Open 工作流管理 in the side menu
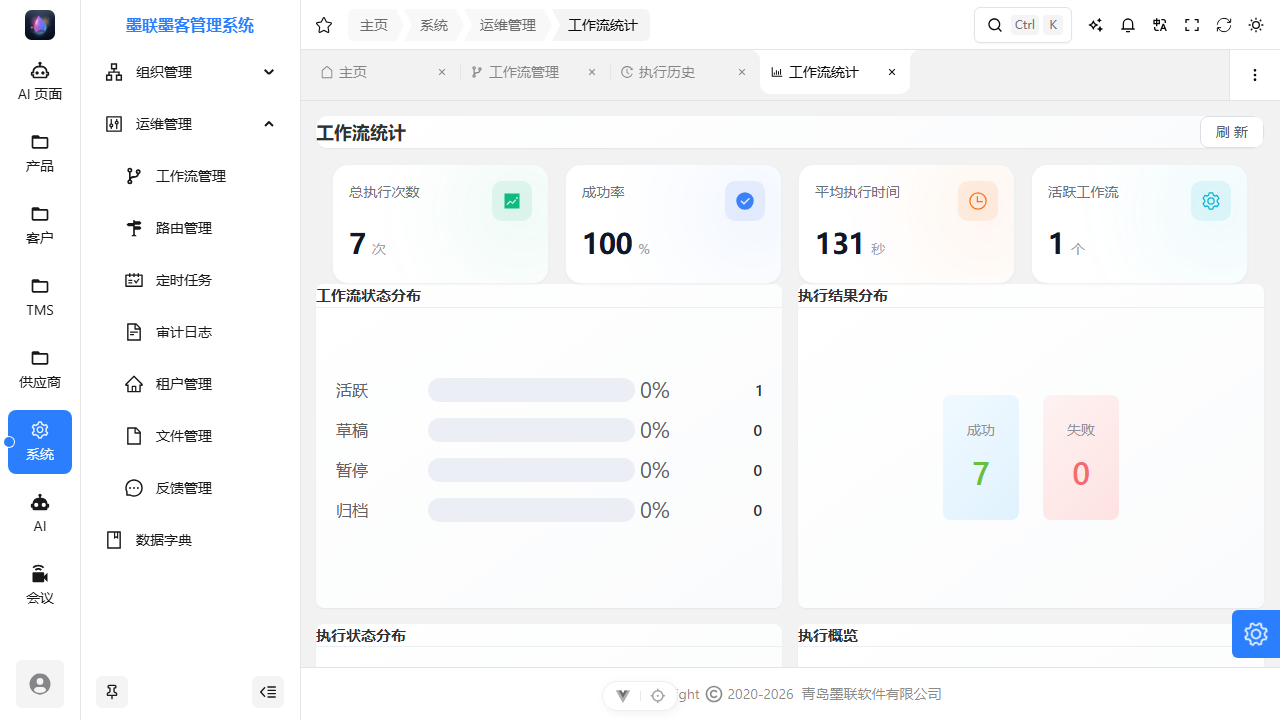 pyautogui.click(x=190, y=176)
